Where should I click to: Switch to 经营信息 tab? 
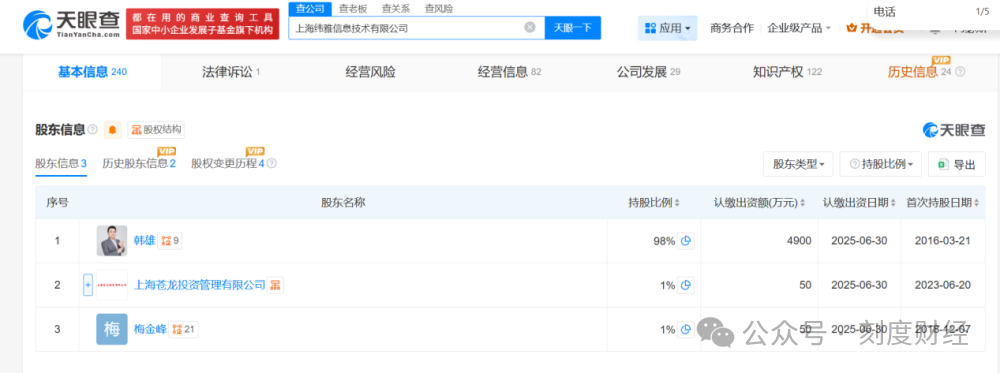[x=509, y=72]
